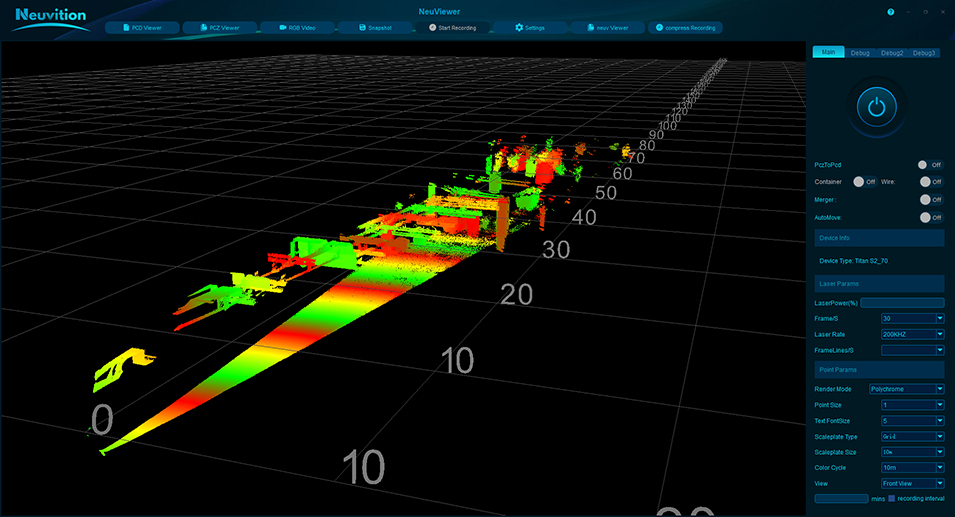955x517 pixels.
Task: Toggle the Merger switch
Action: 931,199
